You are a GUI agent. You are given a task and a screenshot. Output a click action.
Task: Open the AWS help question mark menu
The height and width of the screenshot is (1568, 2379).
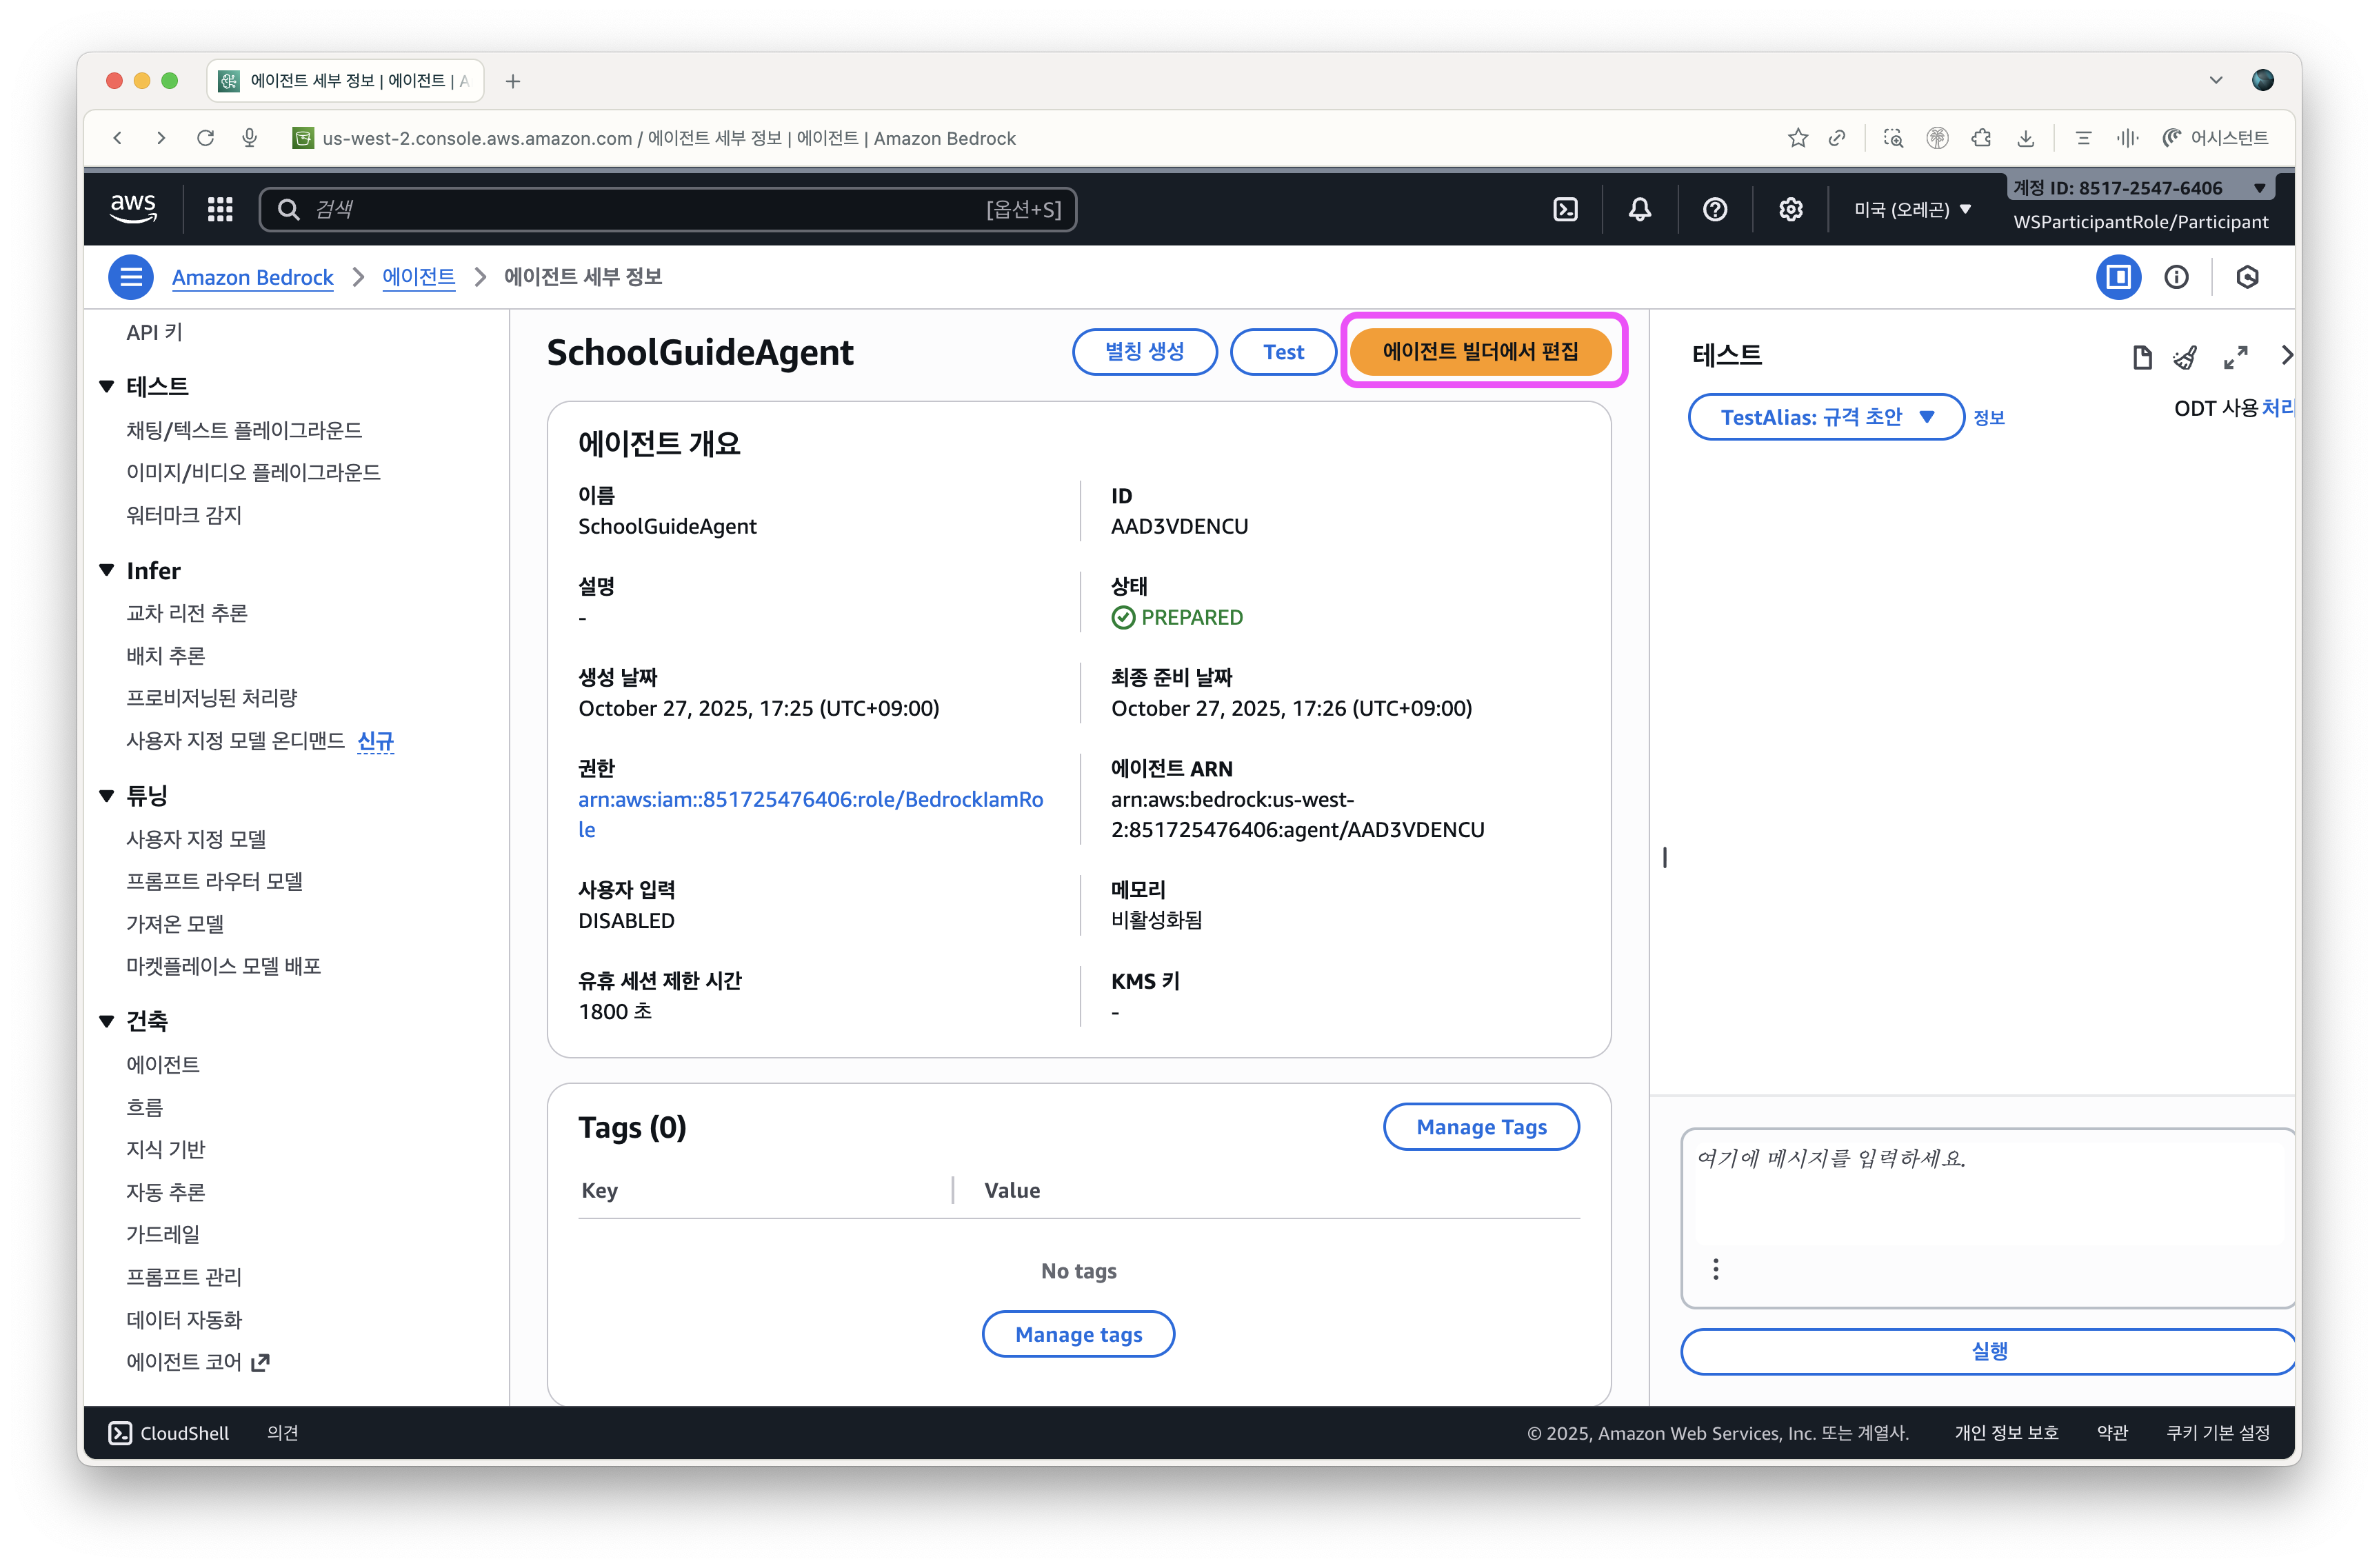(1715, 209)
